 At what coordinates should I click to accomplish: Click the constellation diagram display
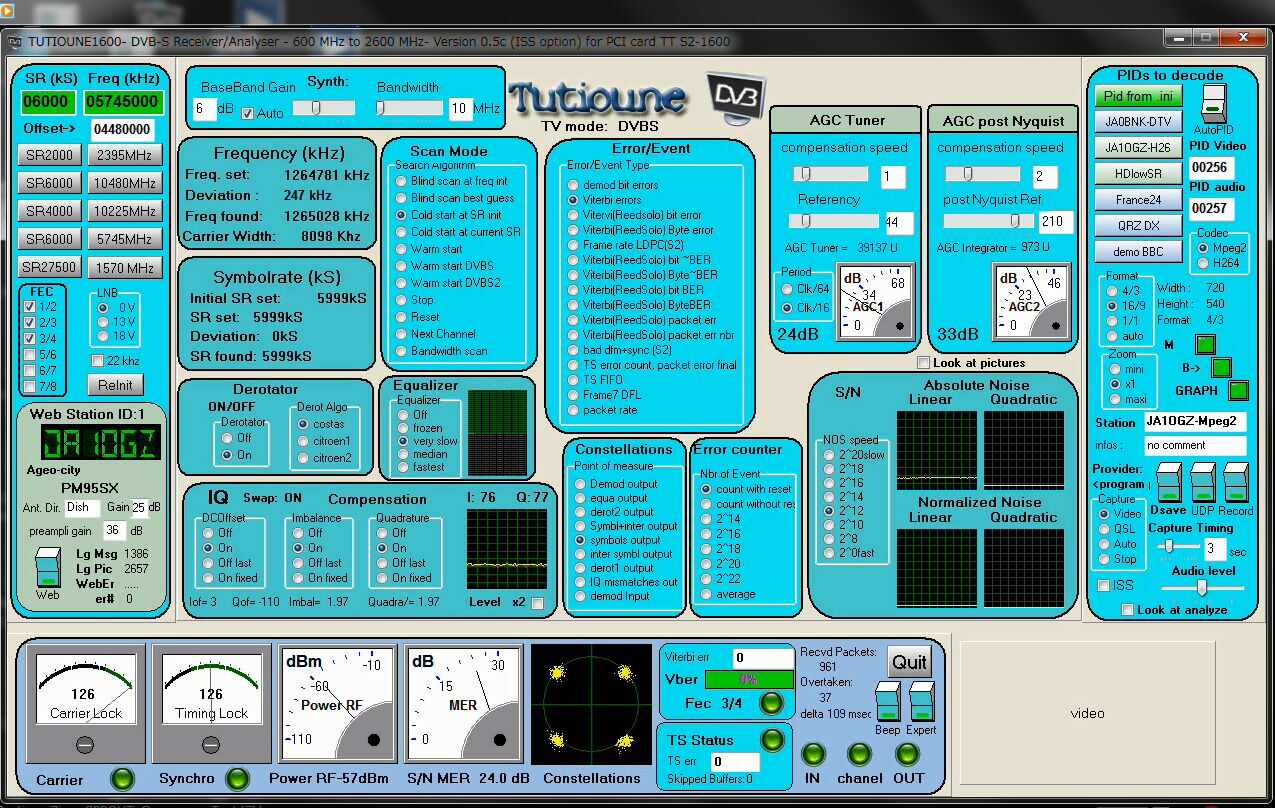coord(592,705)
